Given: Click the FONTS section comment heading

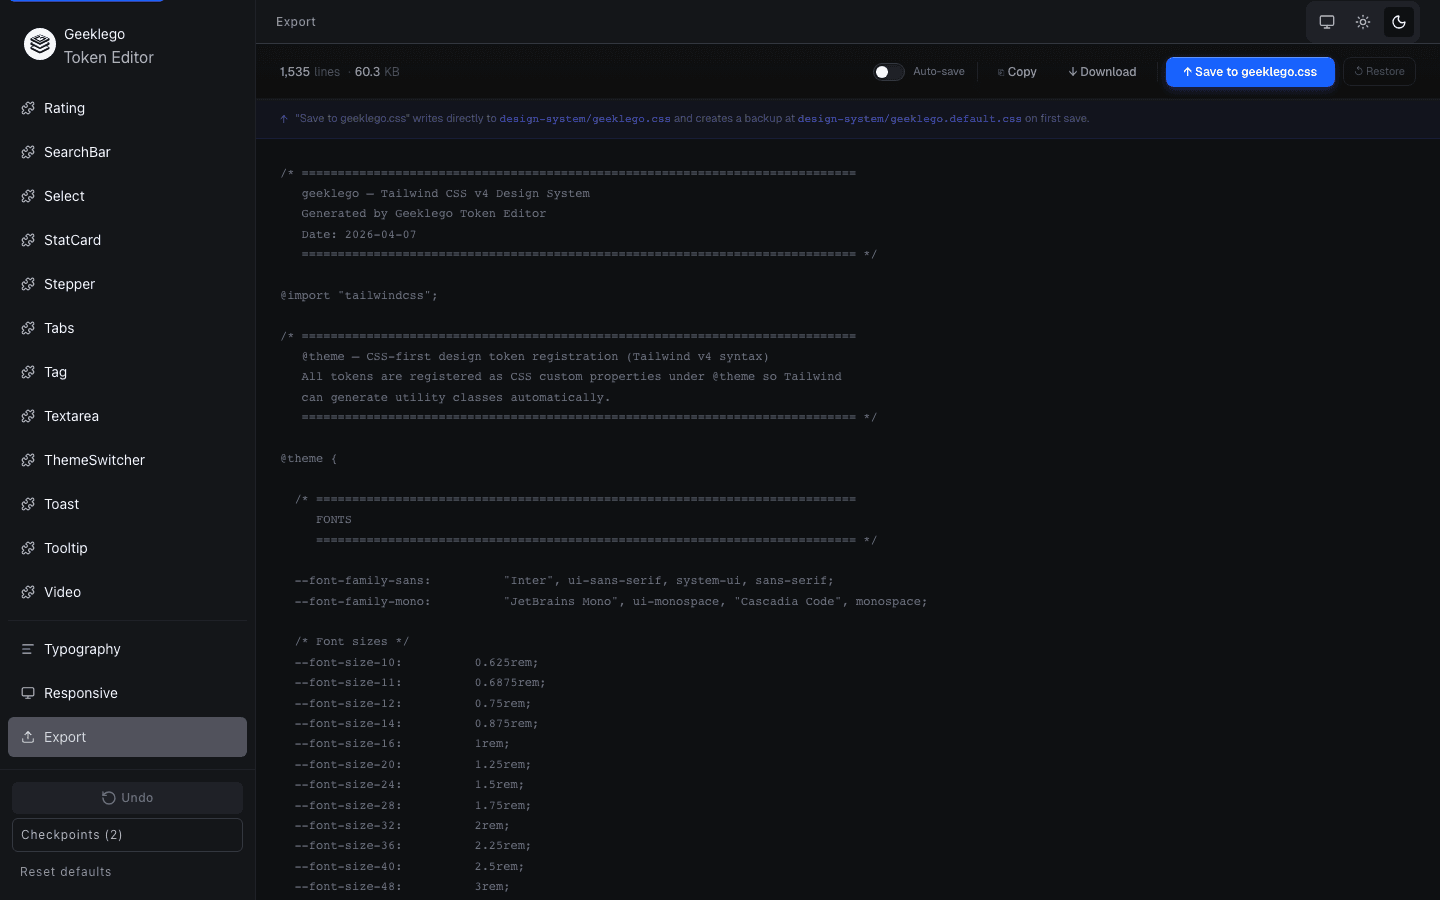Looking at the screenshot, I should [x=334, y=520].
